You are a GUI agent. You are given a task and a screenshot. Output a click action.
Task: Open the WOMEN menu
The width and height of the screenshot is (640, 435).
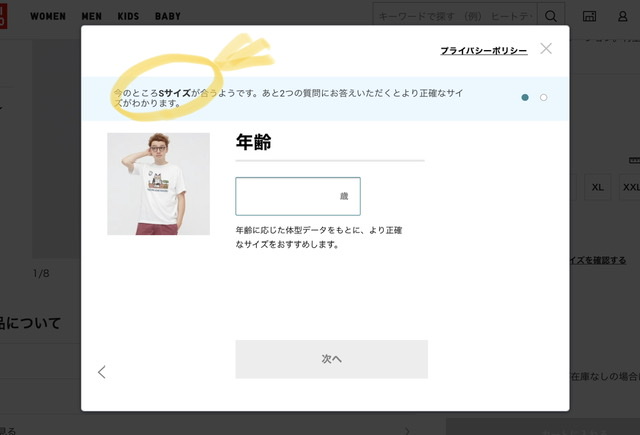pyautogui.click(x=48, y=17)
